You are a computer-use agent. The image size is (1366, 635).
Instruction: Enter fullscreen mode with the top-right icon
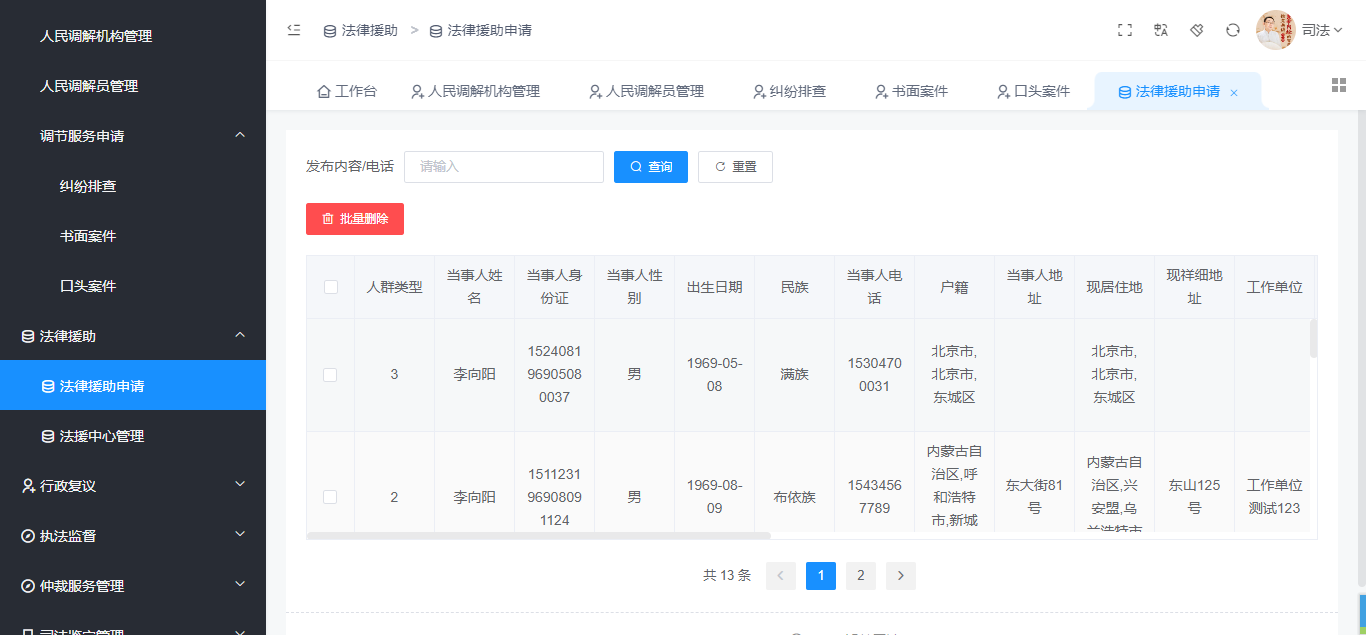1124,30
